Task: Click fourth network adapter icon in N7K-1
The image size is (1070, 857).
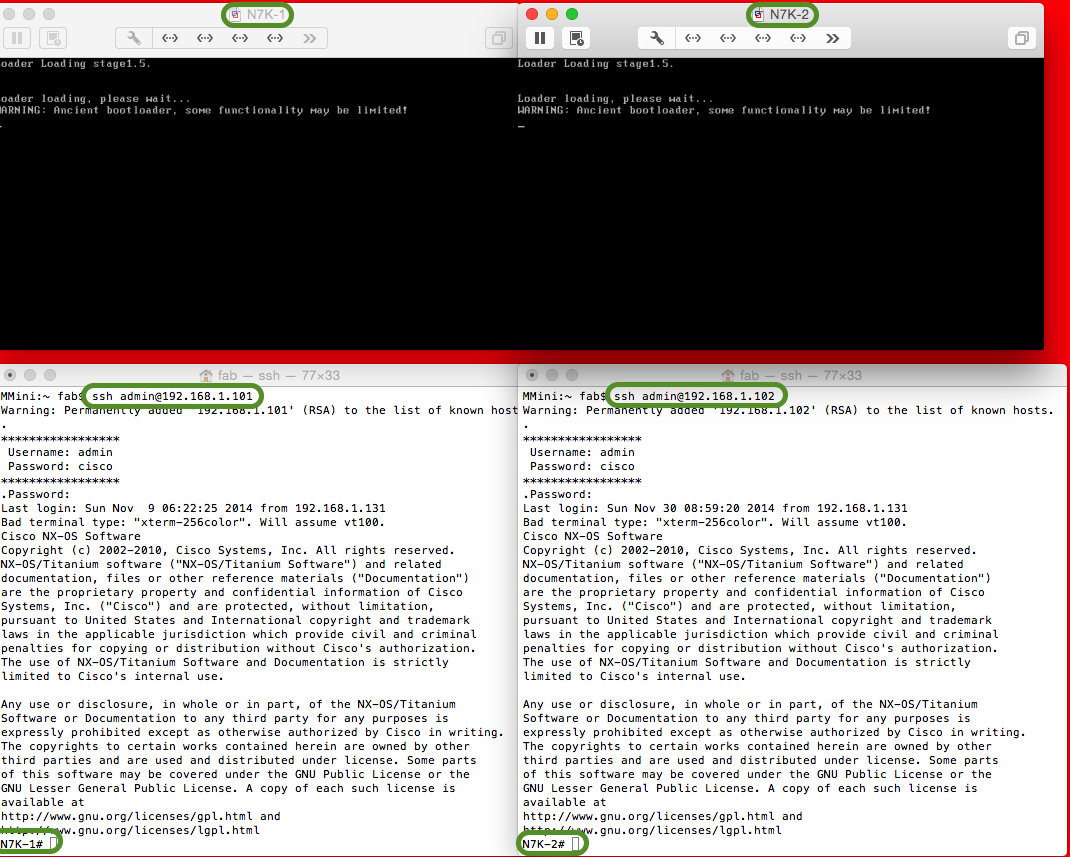Action: tap(275, 38)
